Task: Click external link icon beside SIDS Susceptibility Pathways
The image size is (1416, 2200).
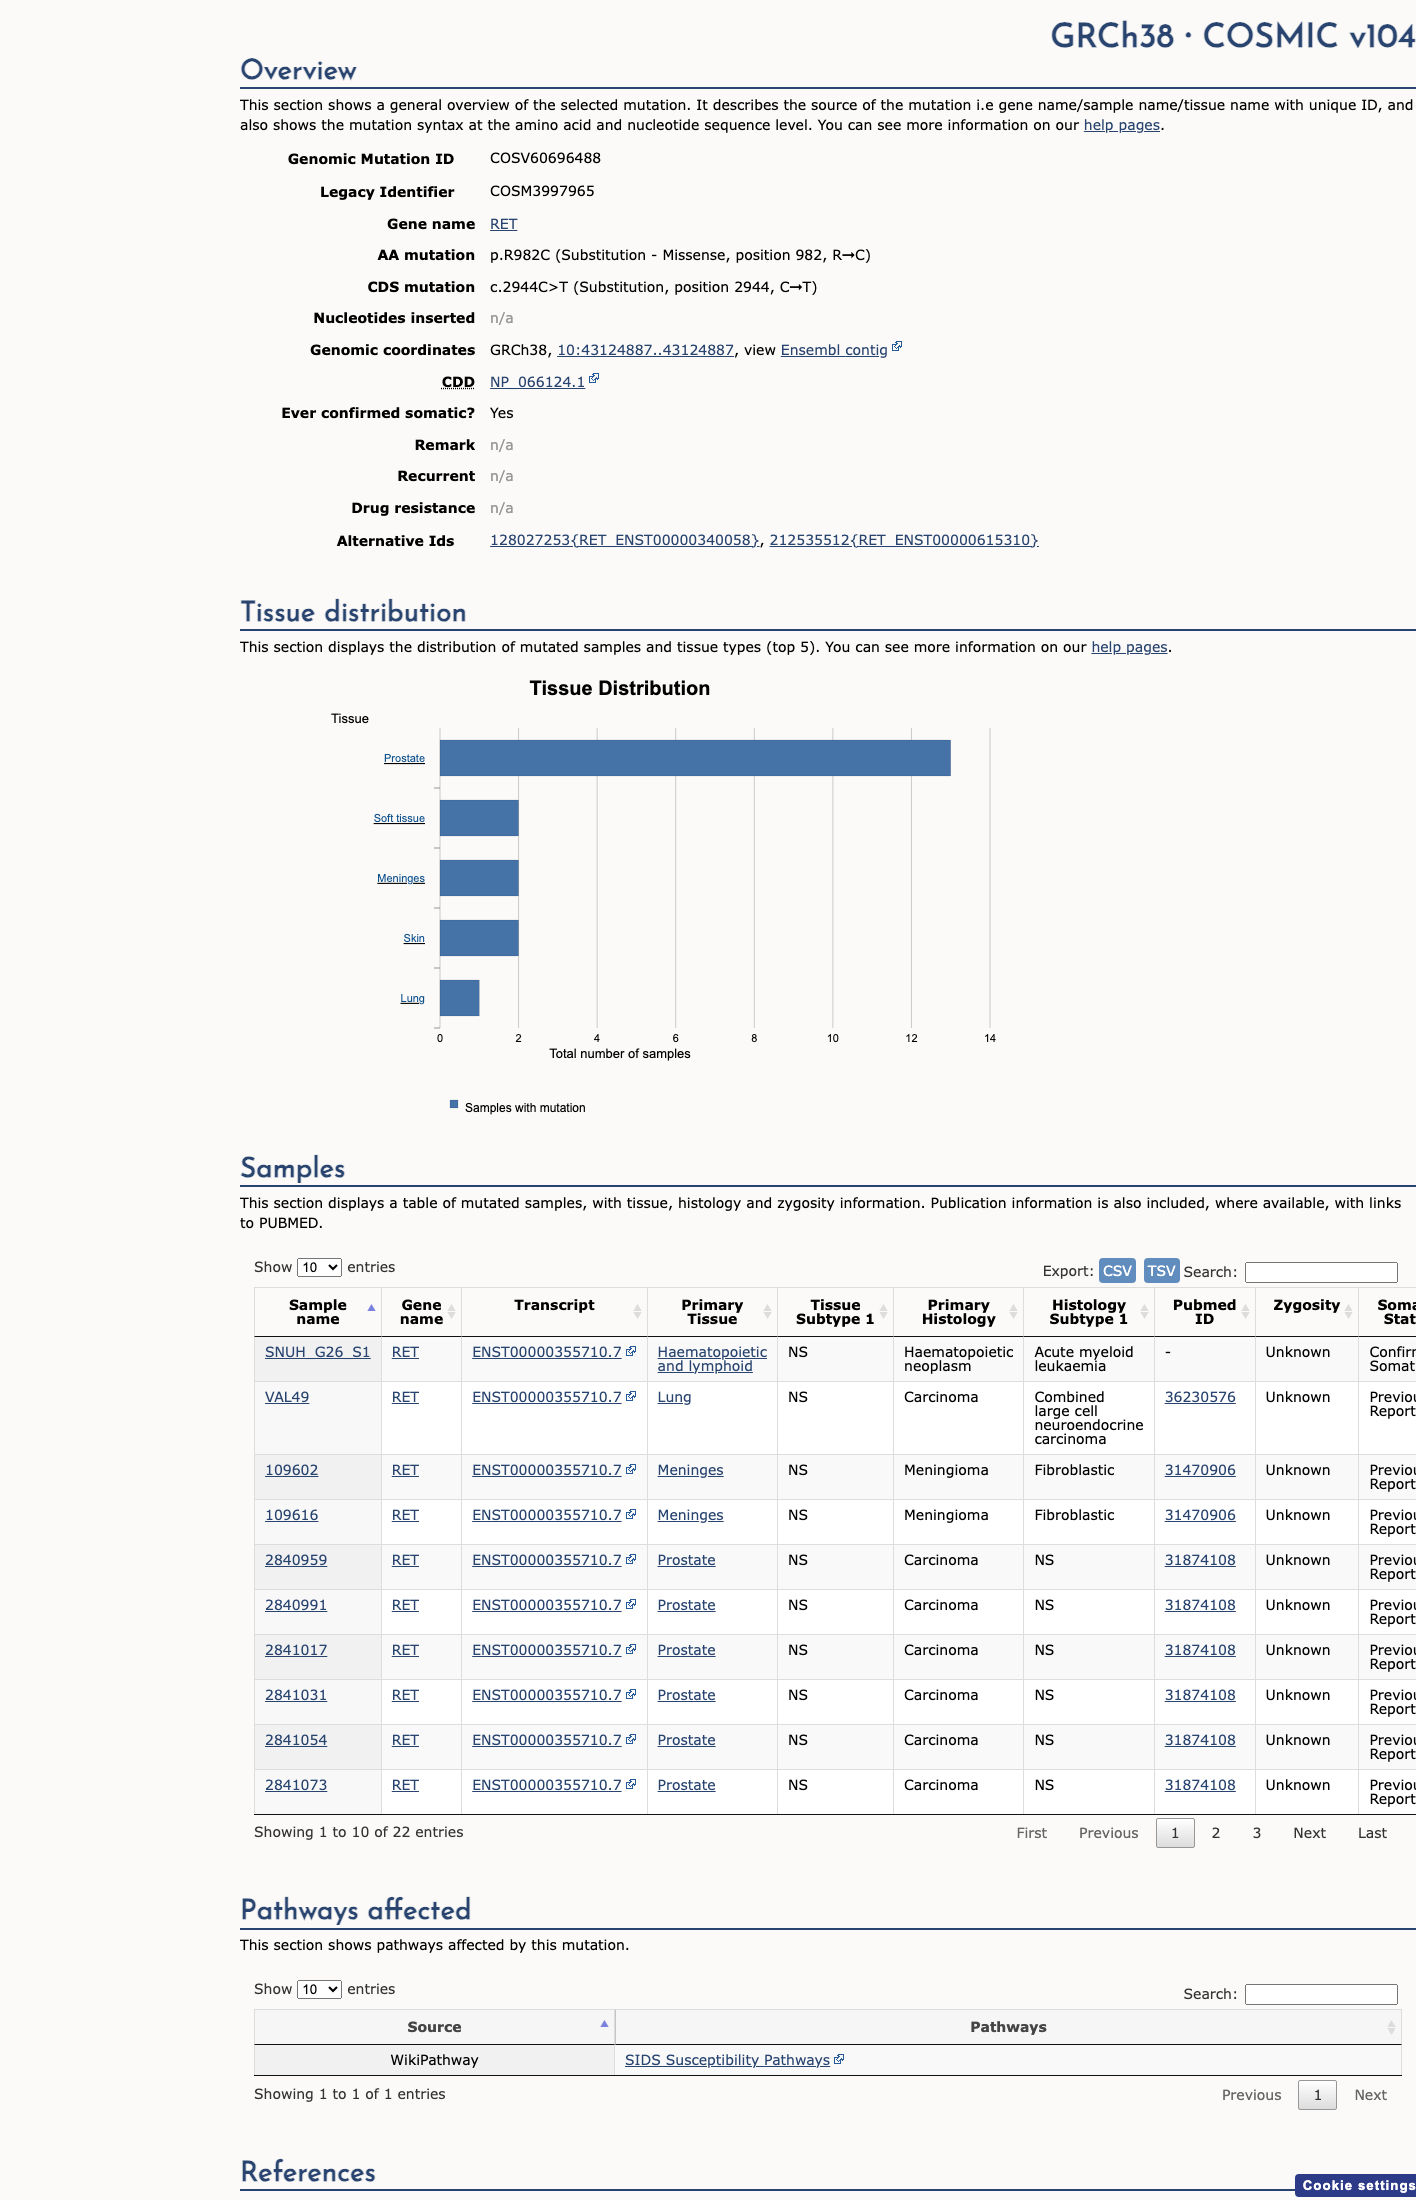Action: pos(839,2059)
